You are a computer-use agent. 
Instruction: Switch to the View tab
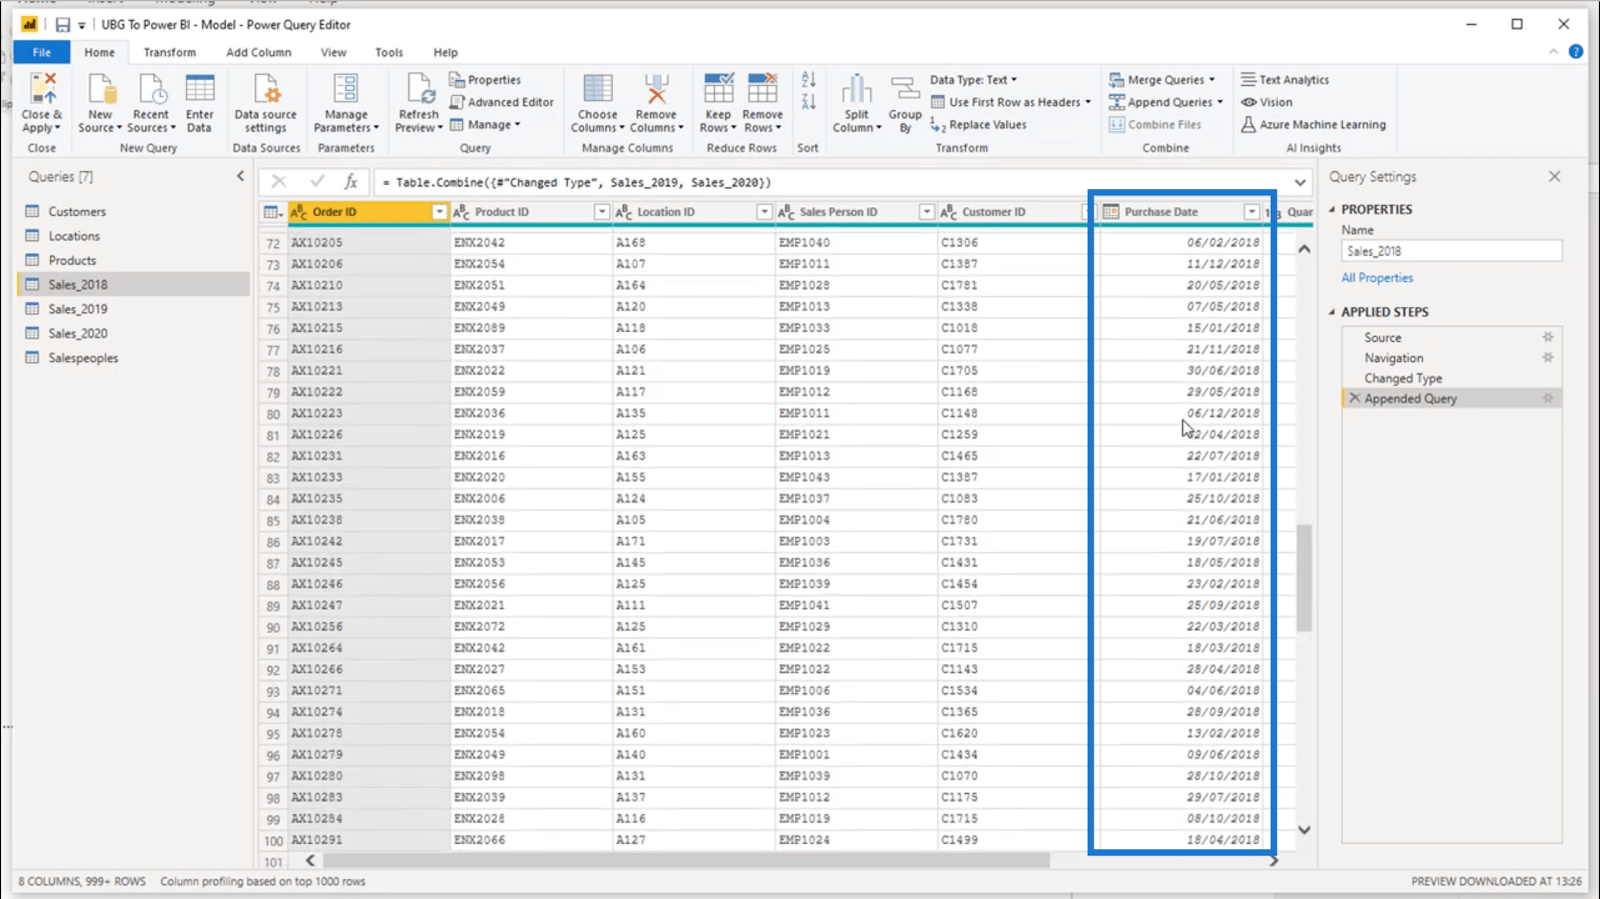[x=333, y=52]
